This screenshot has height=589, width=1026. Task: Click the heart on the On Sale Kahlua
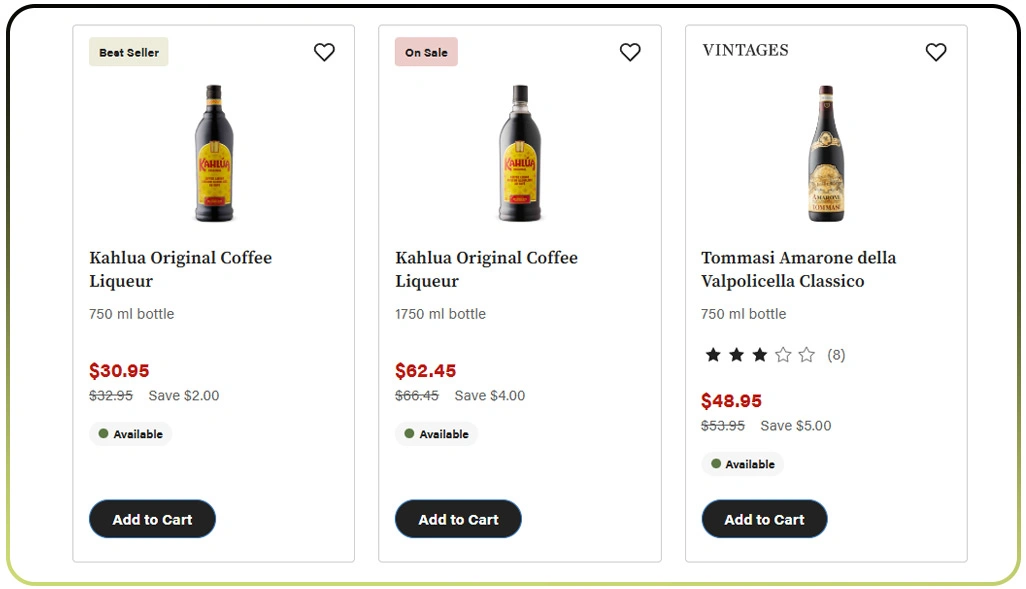[630, 52]
